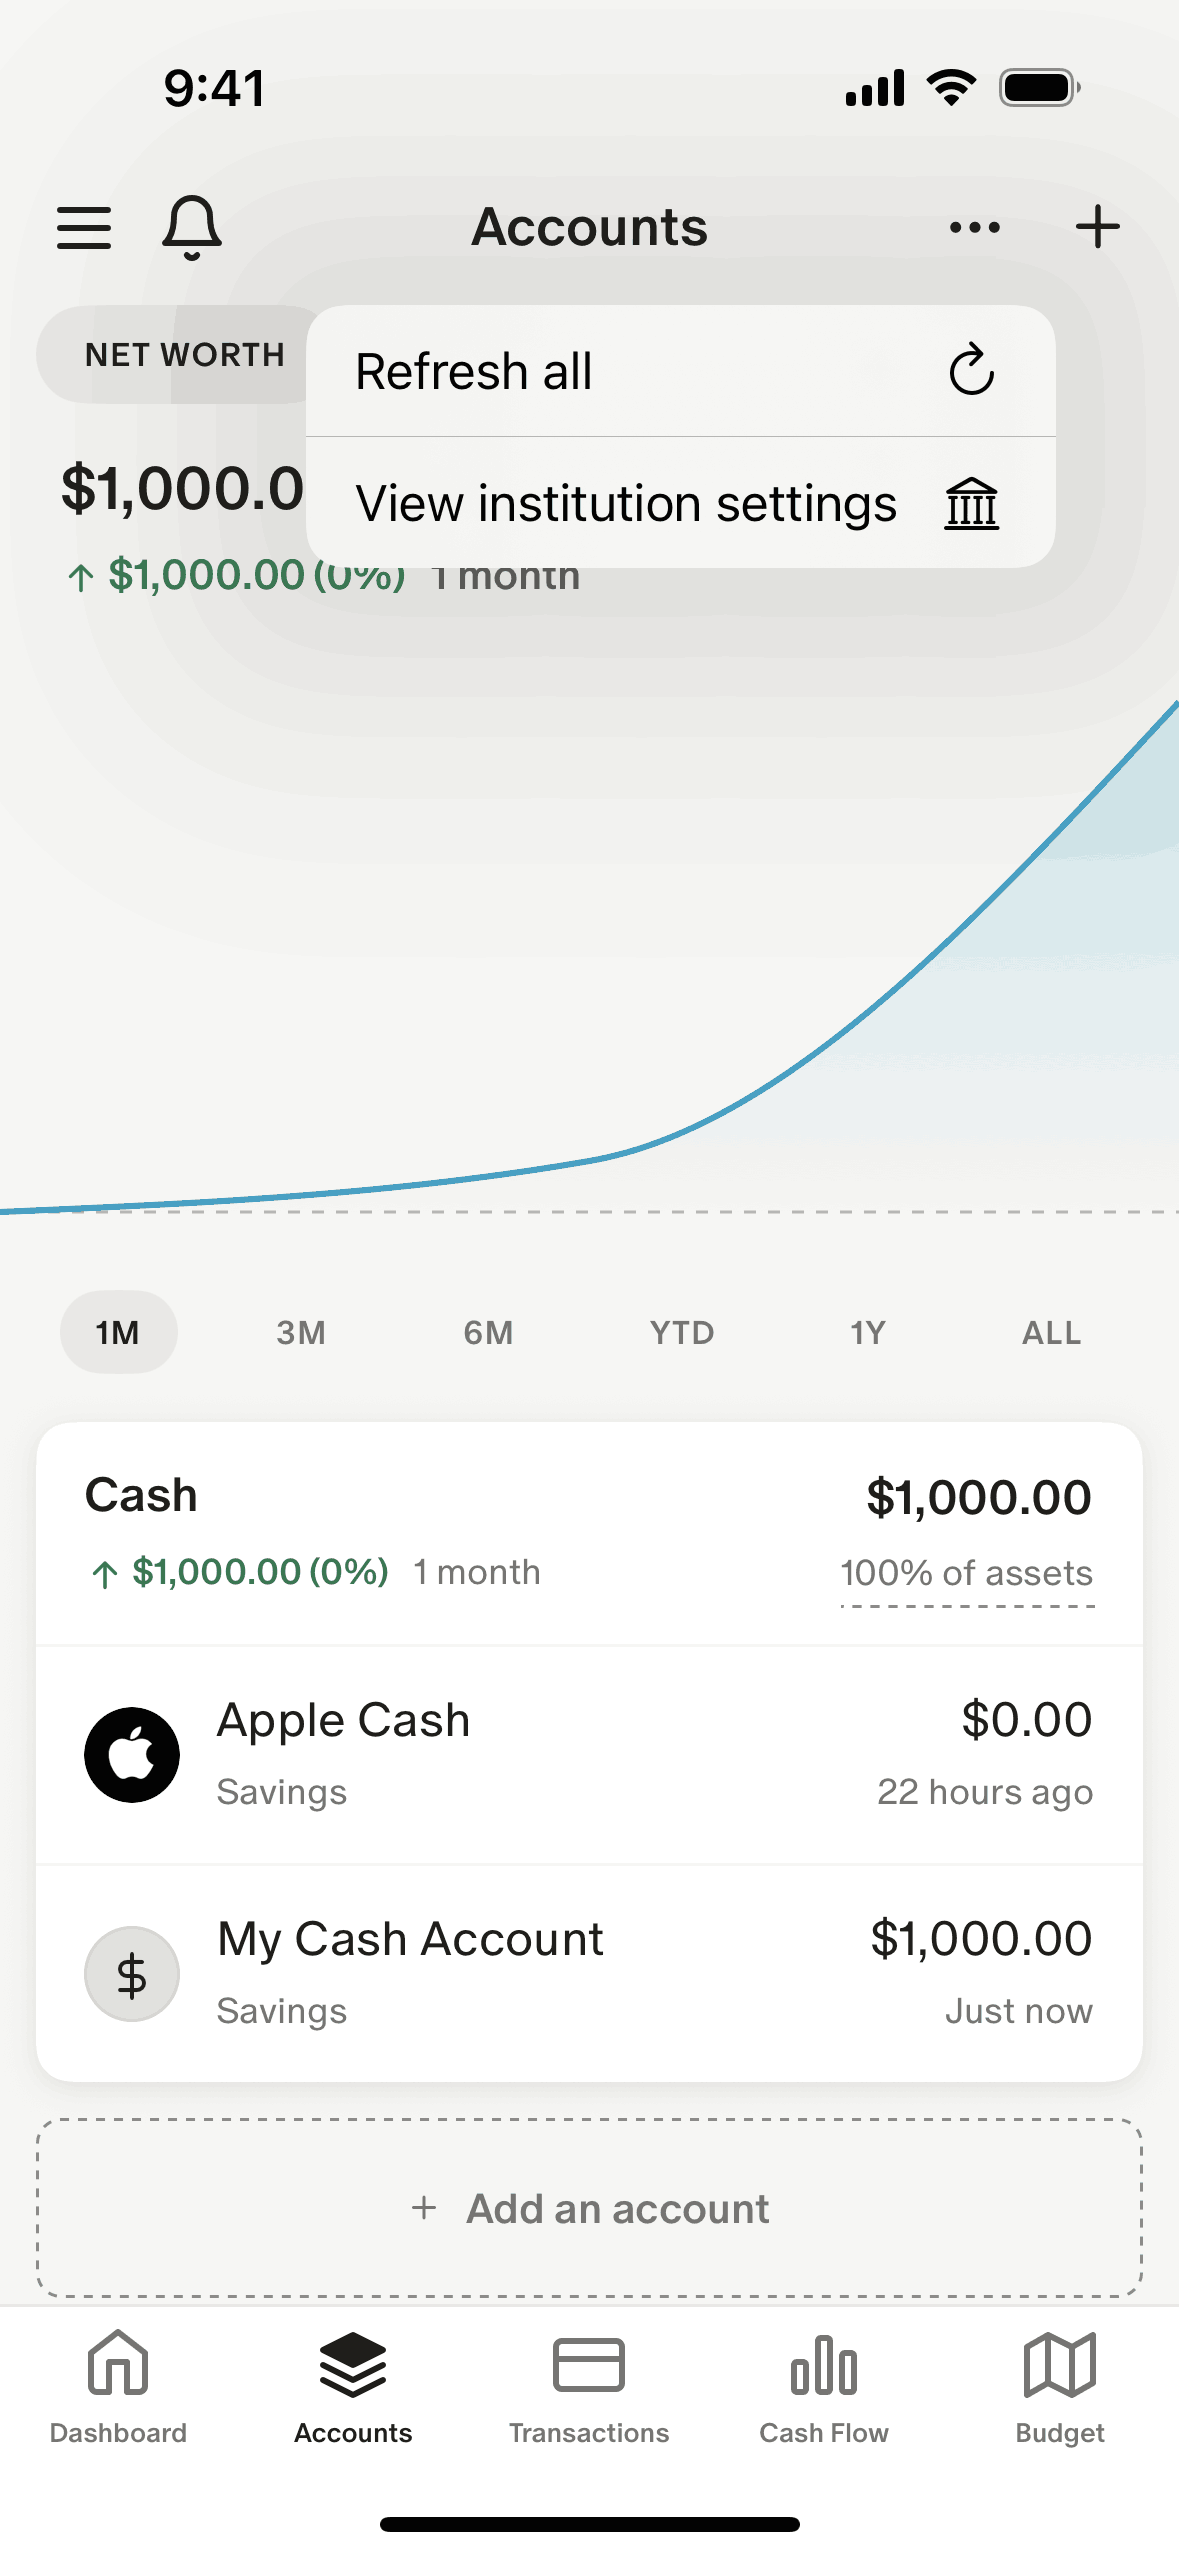The width and height of the screenshot is (1179, 2556).
Task: Collapse the Cash account group header
Action: tap(142, 1496)
